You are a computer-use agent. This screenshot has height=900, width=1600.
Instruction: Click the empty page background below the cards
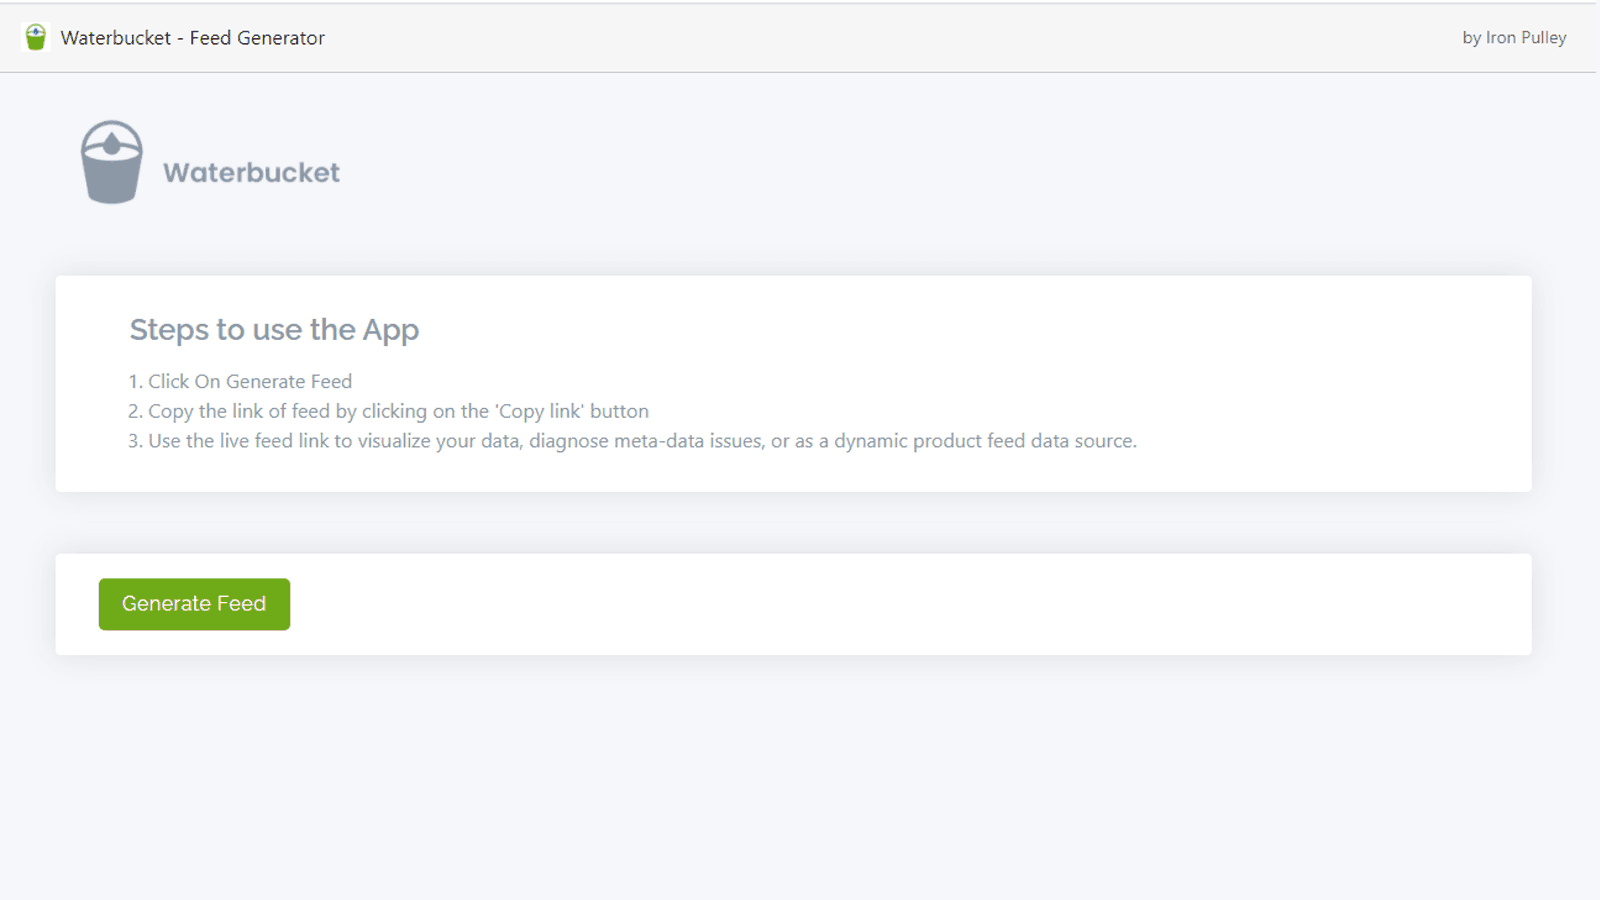coord(800,780)
